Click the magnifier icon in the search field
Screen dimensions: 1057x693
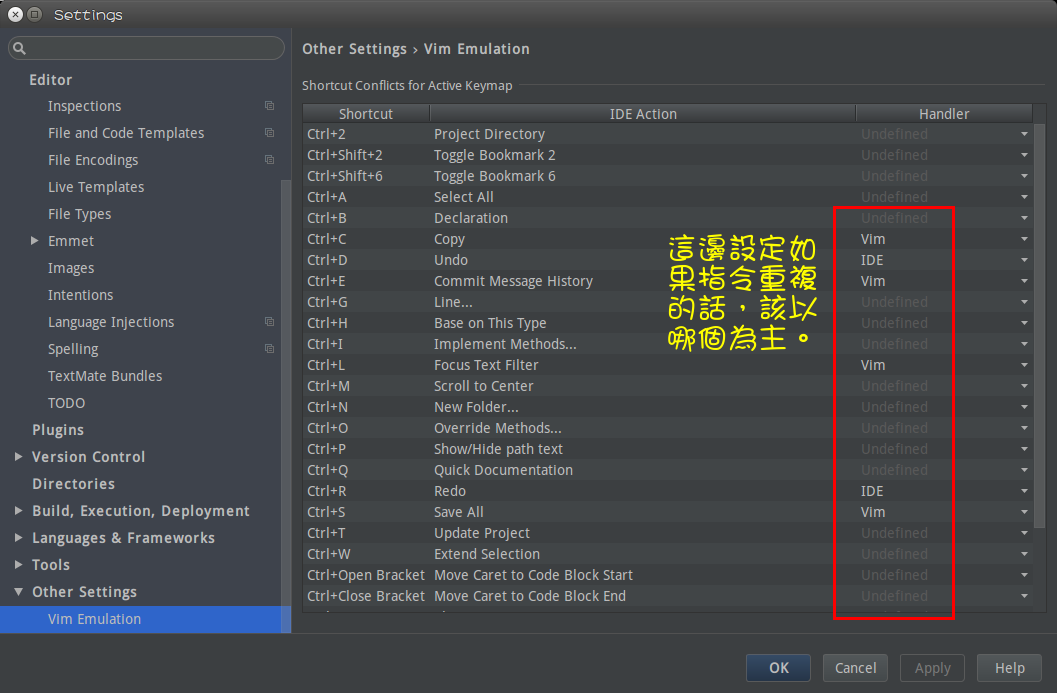click(18, 47)
